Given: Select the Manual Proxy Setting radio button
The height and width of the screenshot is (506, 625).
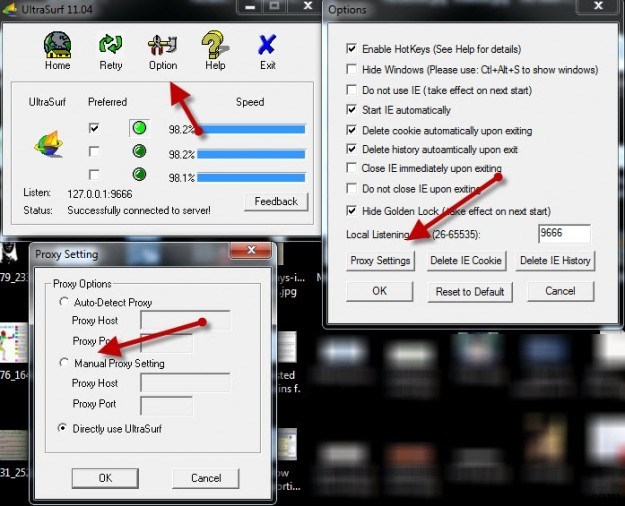Looking at the screenshot, I should coord(64,362).
